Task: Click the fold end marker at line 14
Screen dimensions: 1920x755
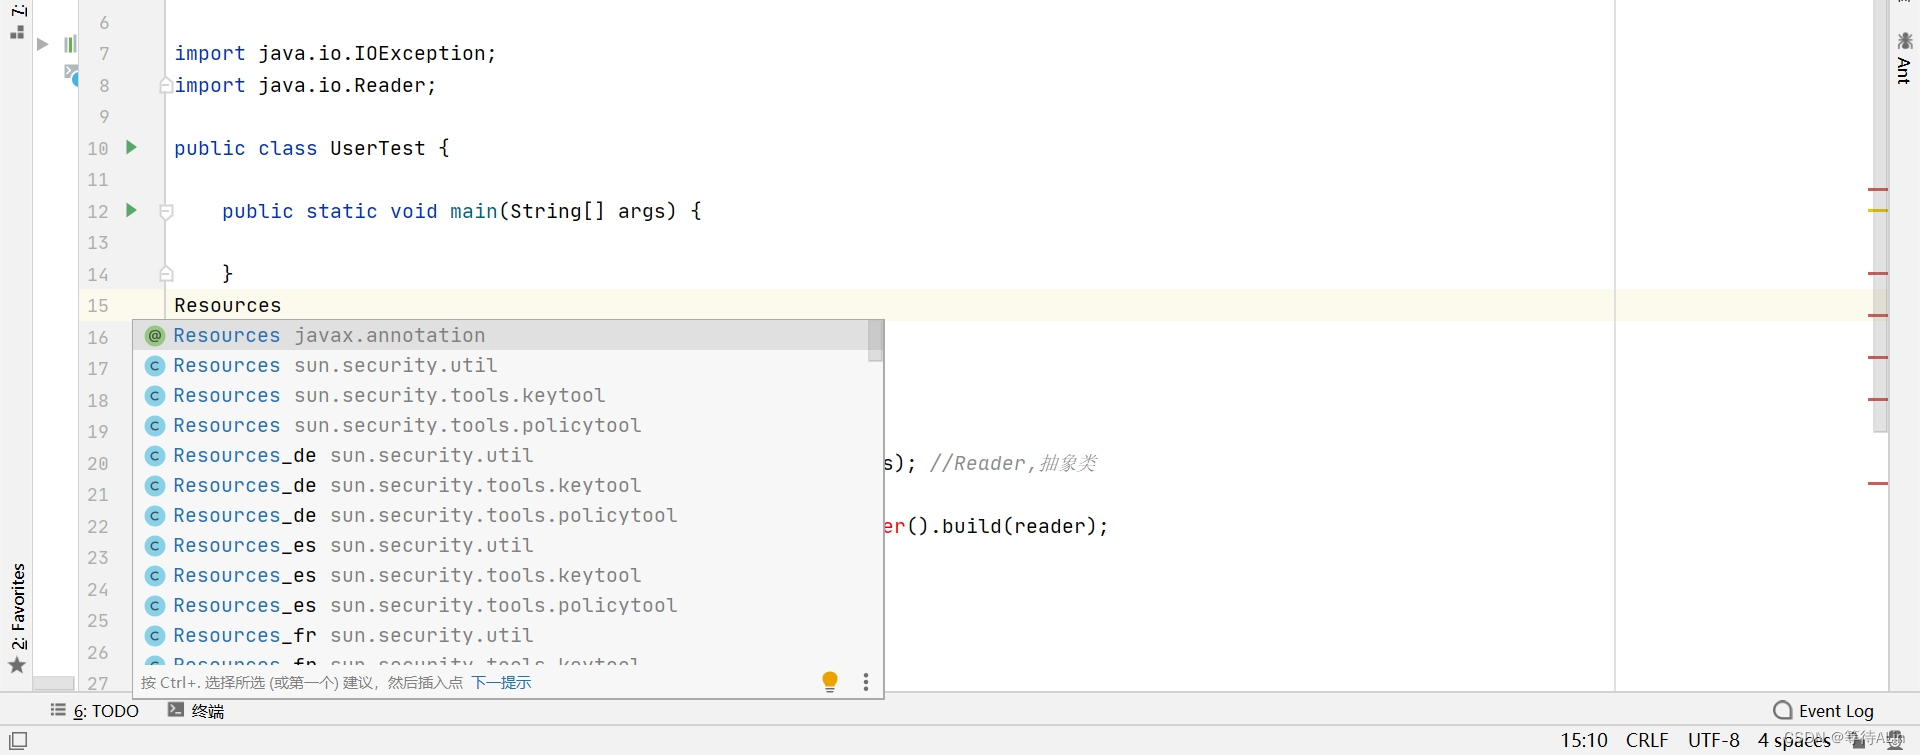Action: [167, 273]
